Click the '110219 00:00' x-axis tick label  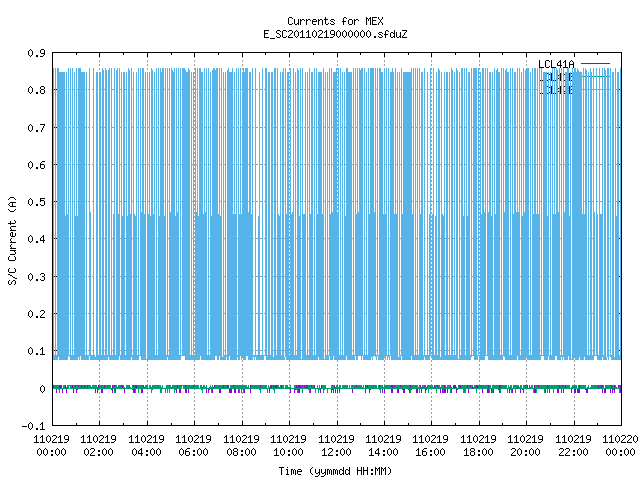tap(51, 446)
